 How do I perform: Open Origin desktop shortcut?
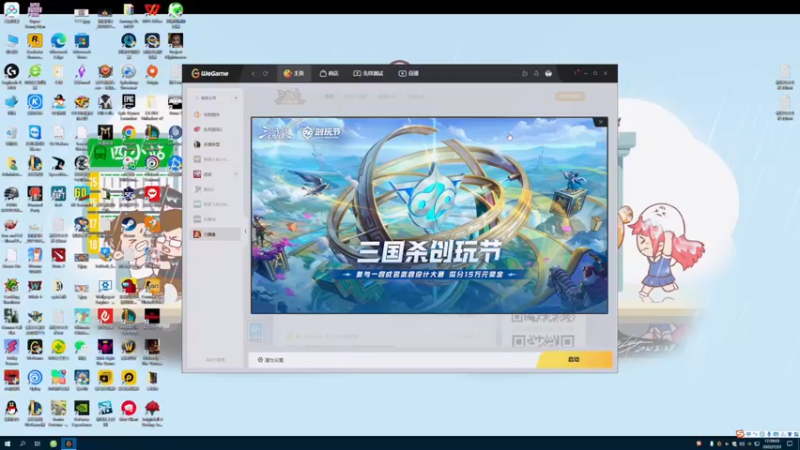[152, 76]
